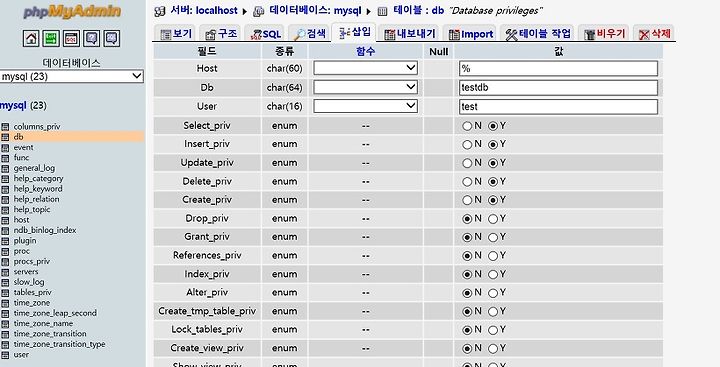
Task: Click the 데이터베이스: mysql breadcrumb link
Action: 315,11
